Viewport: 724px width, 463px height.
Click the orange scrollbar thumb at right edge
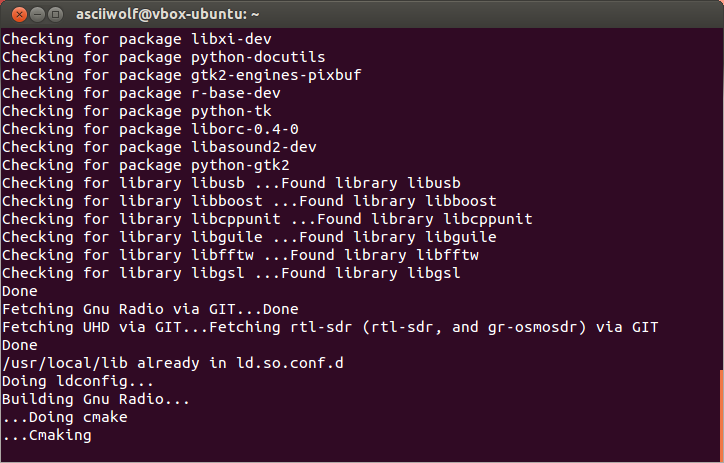pyautogui.click(x=722, y=415)
